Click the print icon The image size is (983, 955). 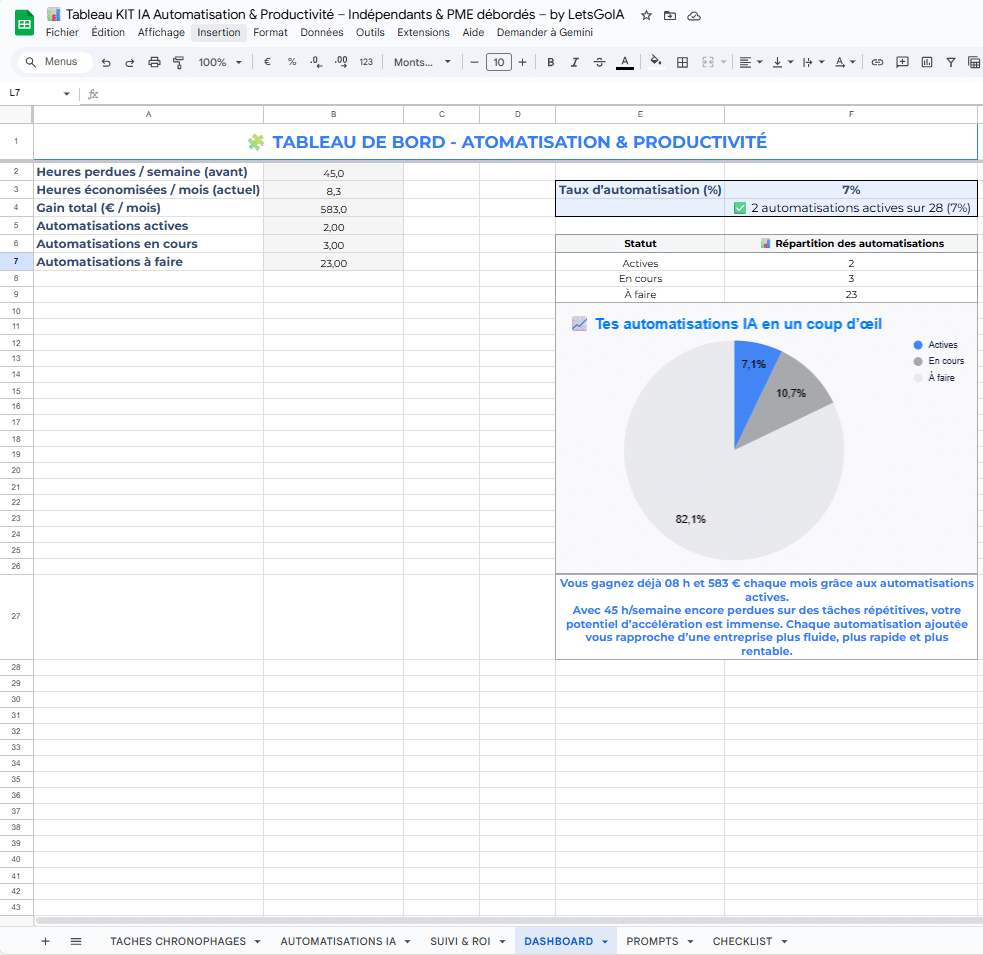pyautogui.click(x=154, y=62)
